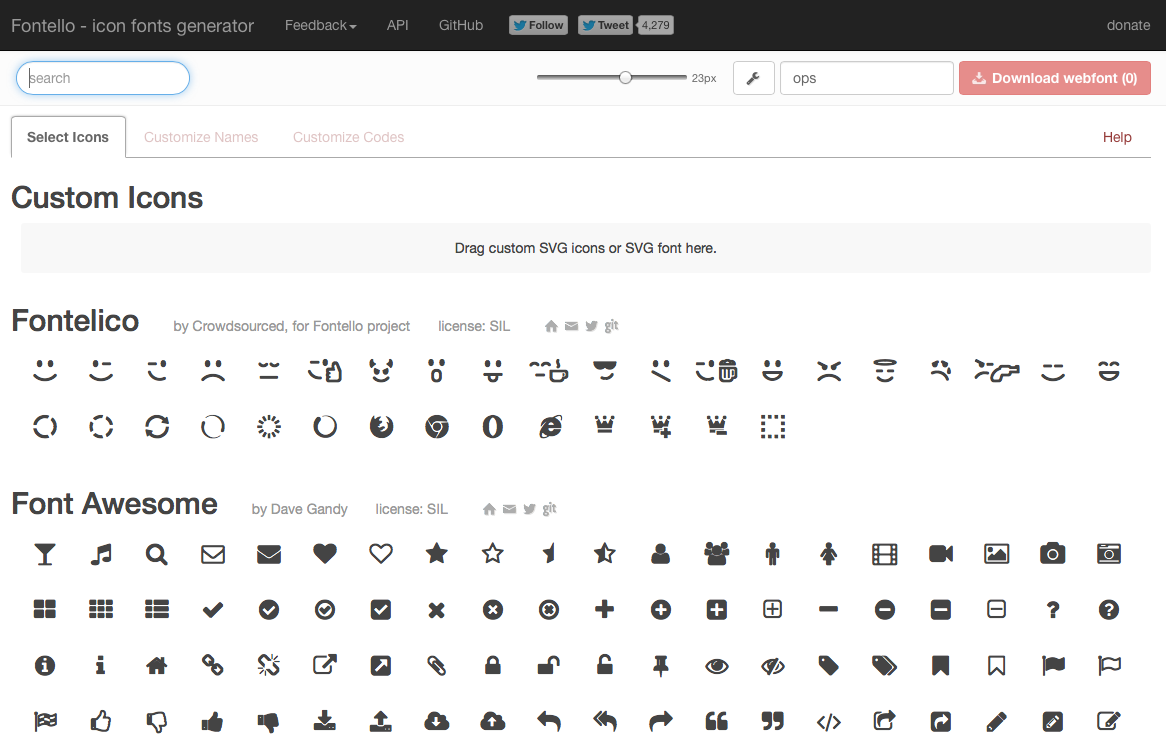Open the Help link
Viewport: 1166px width, 734px height.
click(x=1117, y=137)
